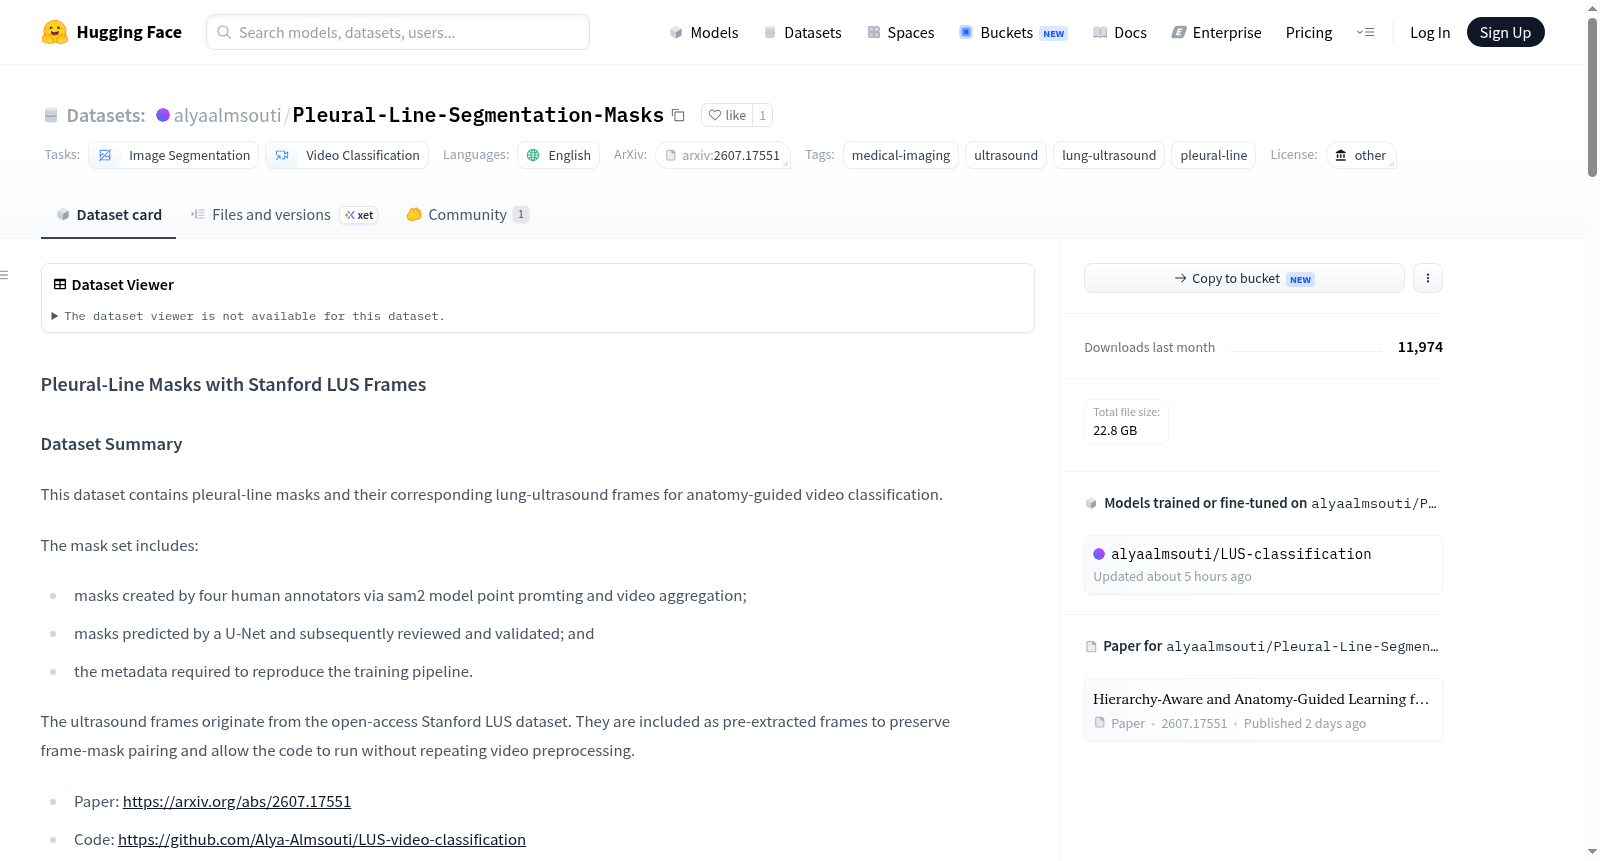The height and width of the screenshot is (861, 1600).
Task: Click the purple alyaalmsouti avatar in the title
Action: point(163,115)
